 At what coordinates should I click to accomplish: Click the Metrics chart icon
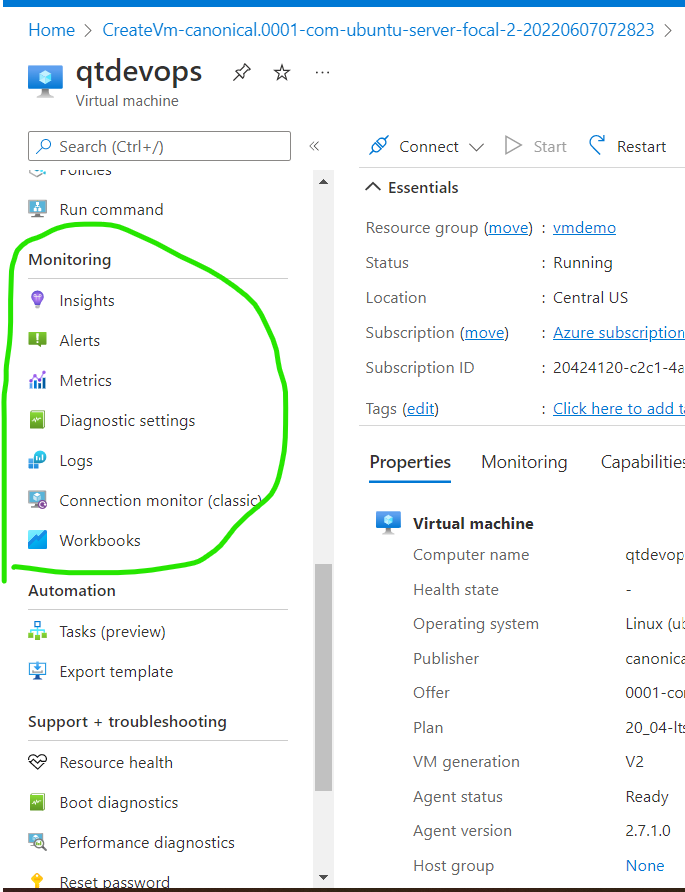point(38,380)
